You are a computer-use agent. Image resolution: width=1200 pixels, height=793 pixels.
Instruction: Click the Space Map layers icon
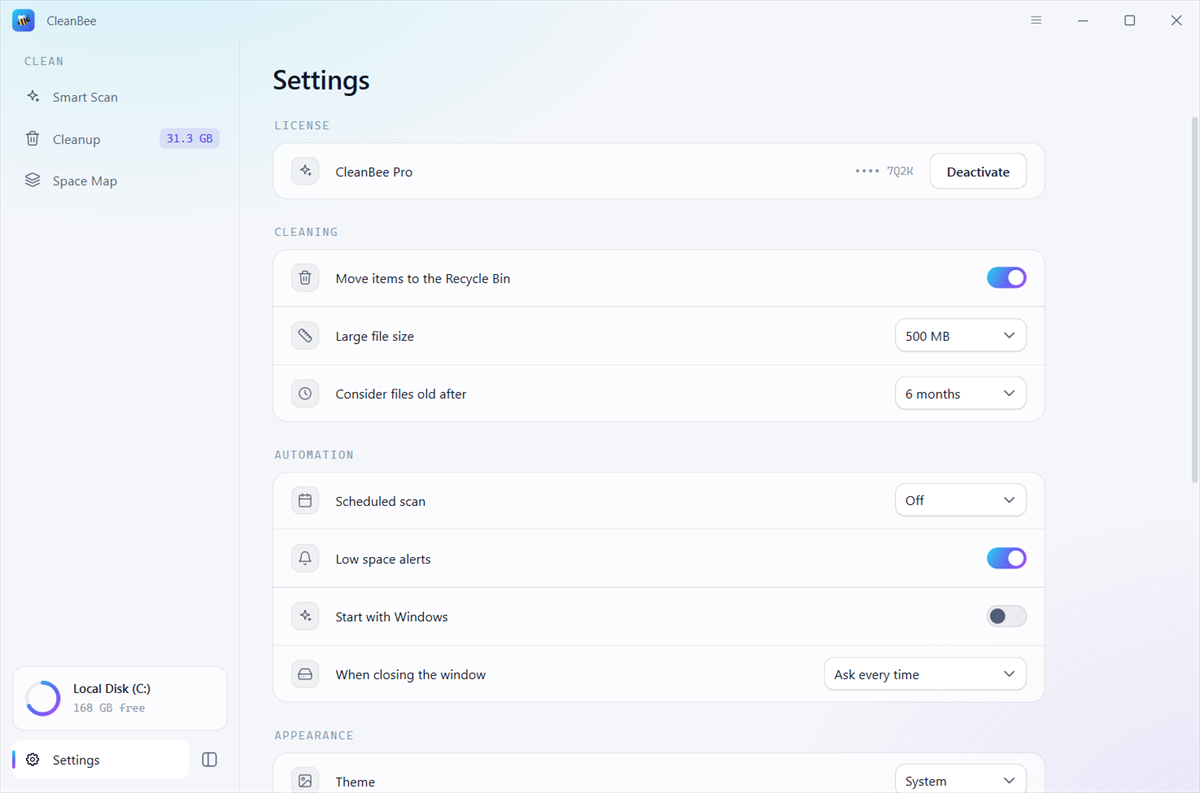pyautogui.click(x=33, y=181)
